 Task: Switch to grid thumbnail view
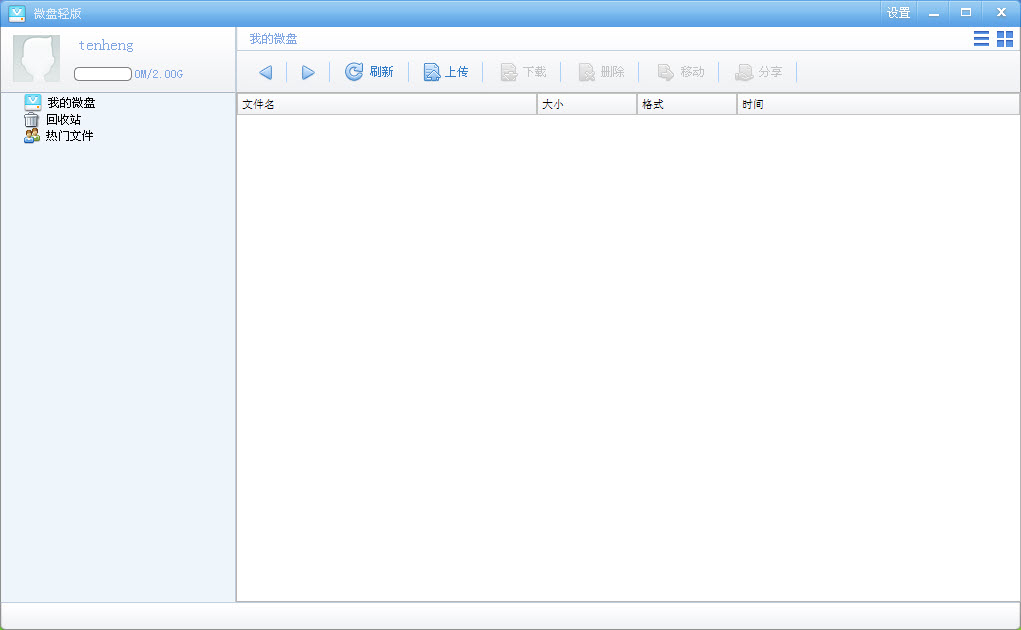click(x=1005, y=39)
